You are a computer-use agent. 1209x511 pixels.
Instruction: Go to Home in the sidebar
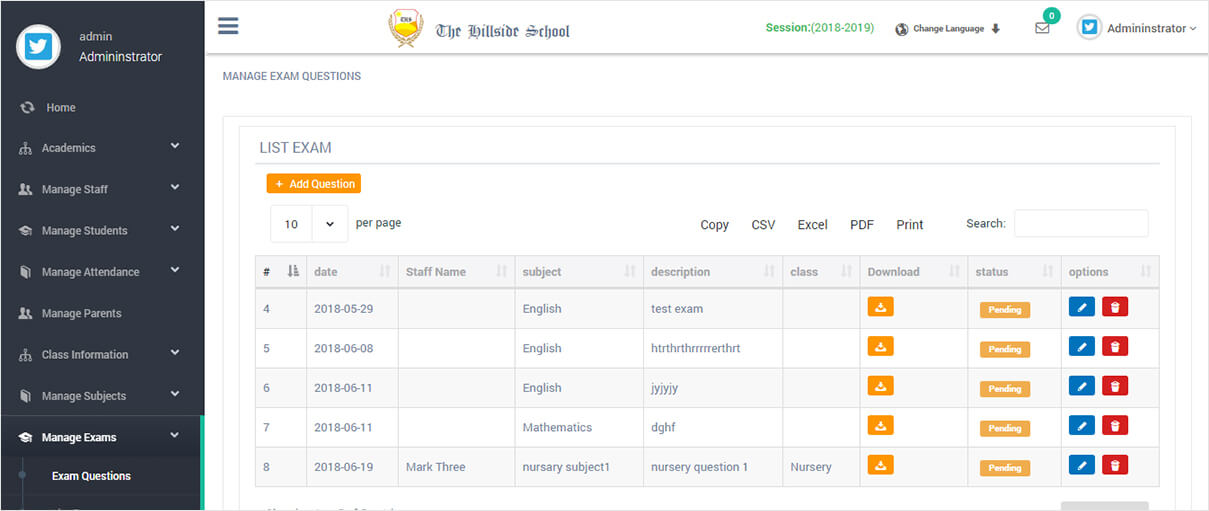click(x=60, y=108)
